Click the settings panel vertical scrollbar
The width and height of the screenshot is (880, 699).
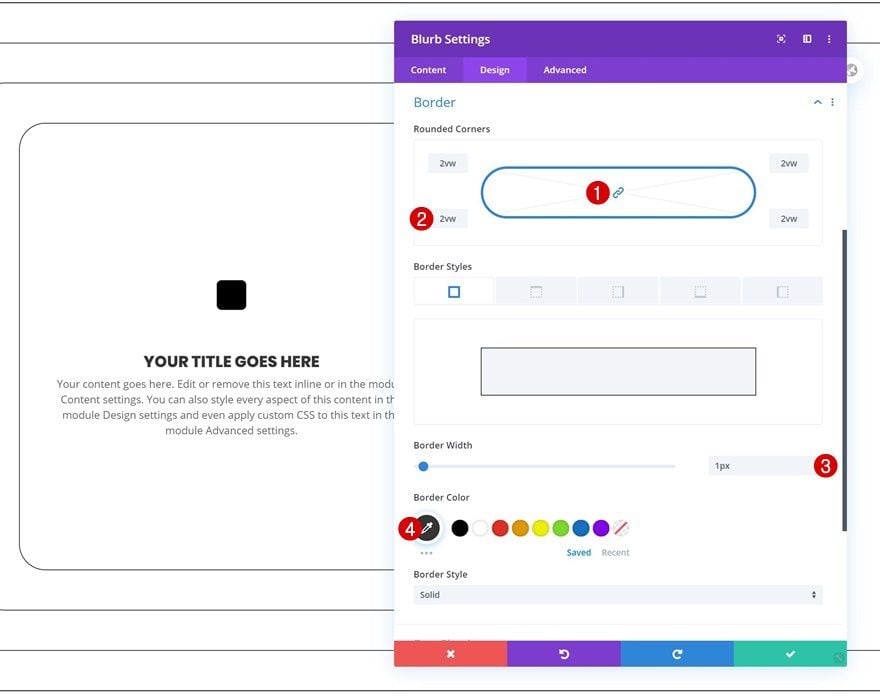[x=844, y=380]
